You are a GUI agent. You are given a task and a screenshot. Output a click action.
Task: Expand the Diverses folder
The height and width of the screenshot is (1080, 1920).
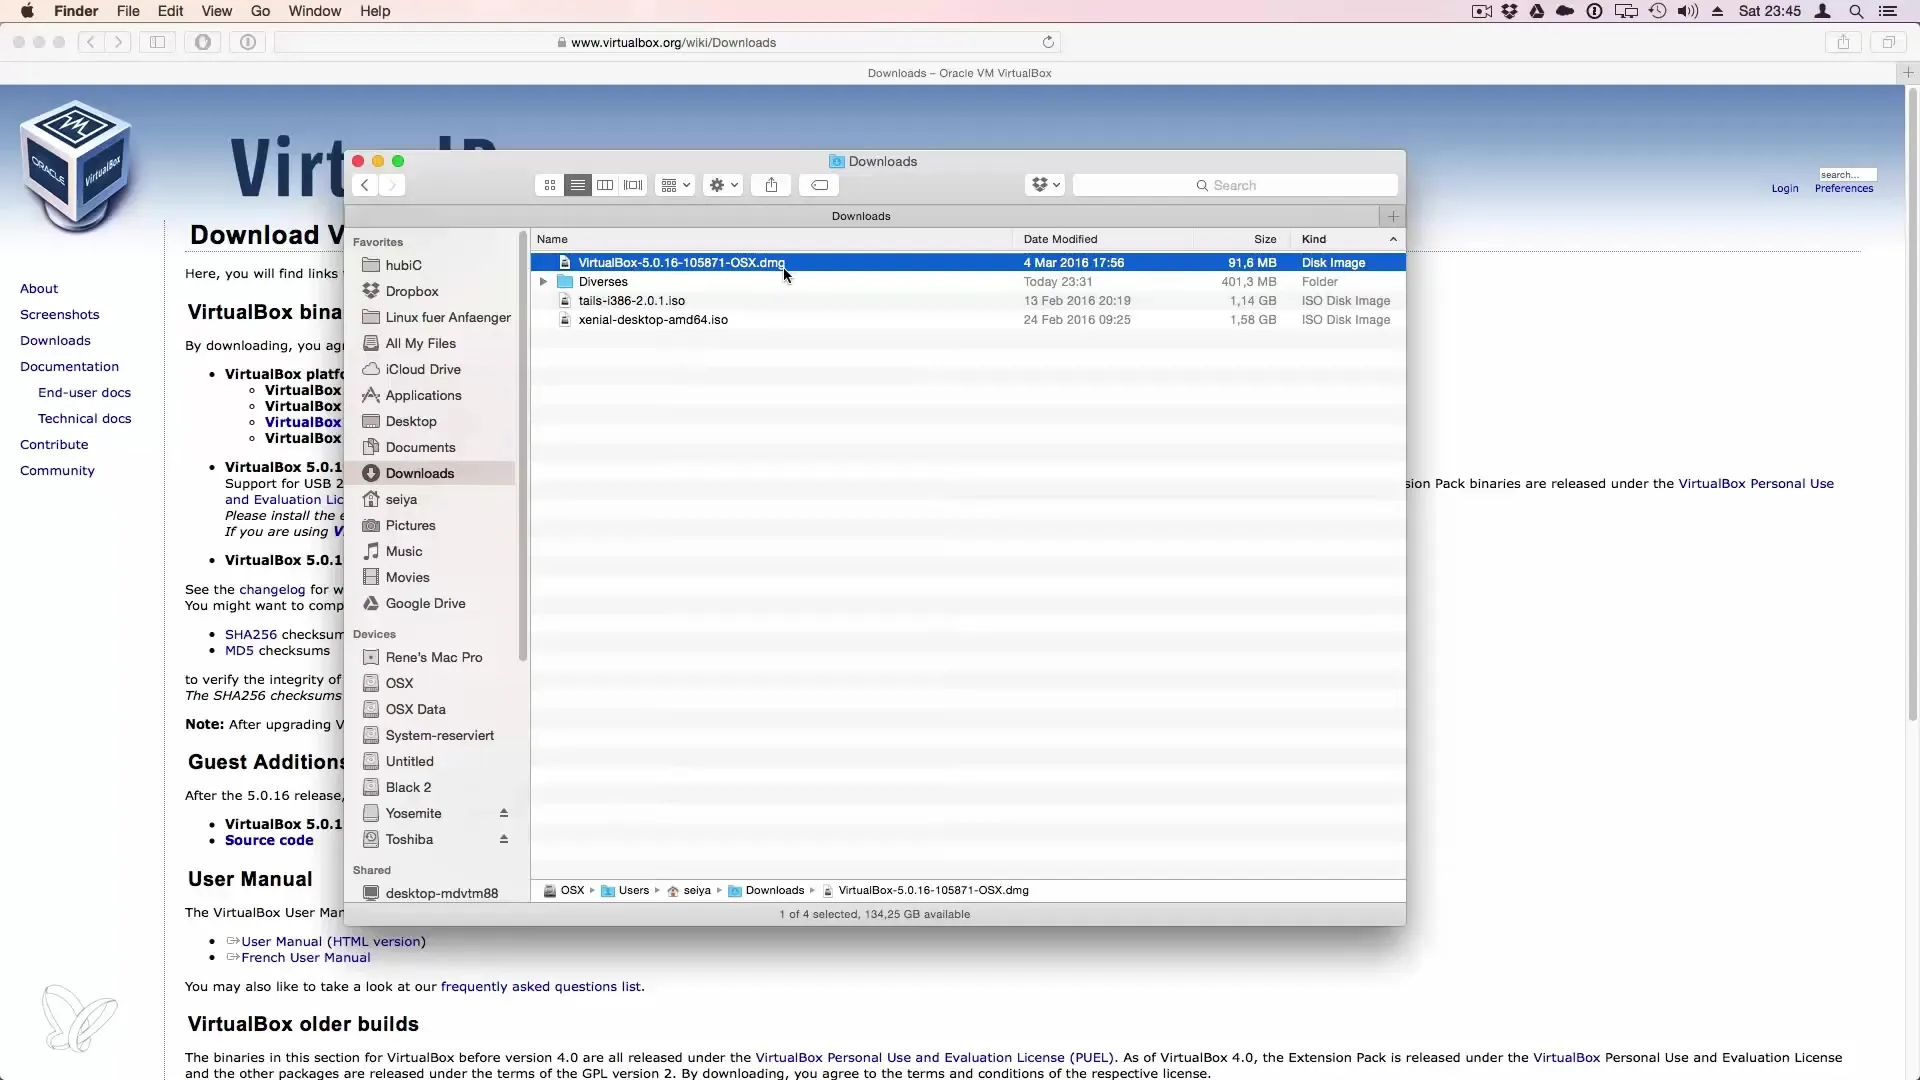tap(543, 282)
